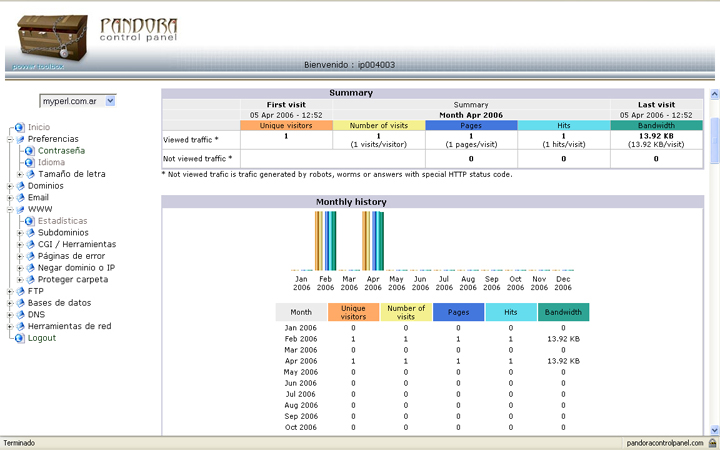The image size is (720, 450).
Task: Open Páginas de error item
Action: tap(71, 256)
